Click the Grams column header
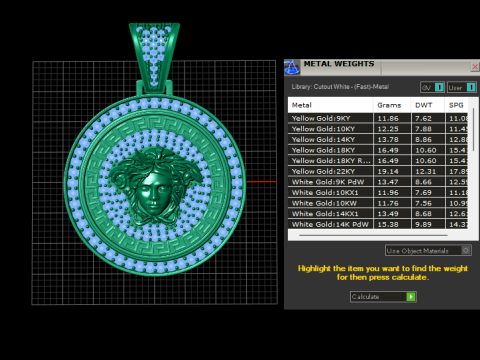This screenshot has height=360, width=480. [x=392, y=105]
